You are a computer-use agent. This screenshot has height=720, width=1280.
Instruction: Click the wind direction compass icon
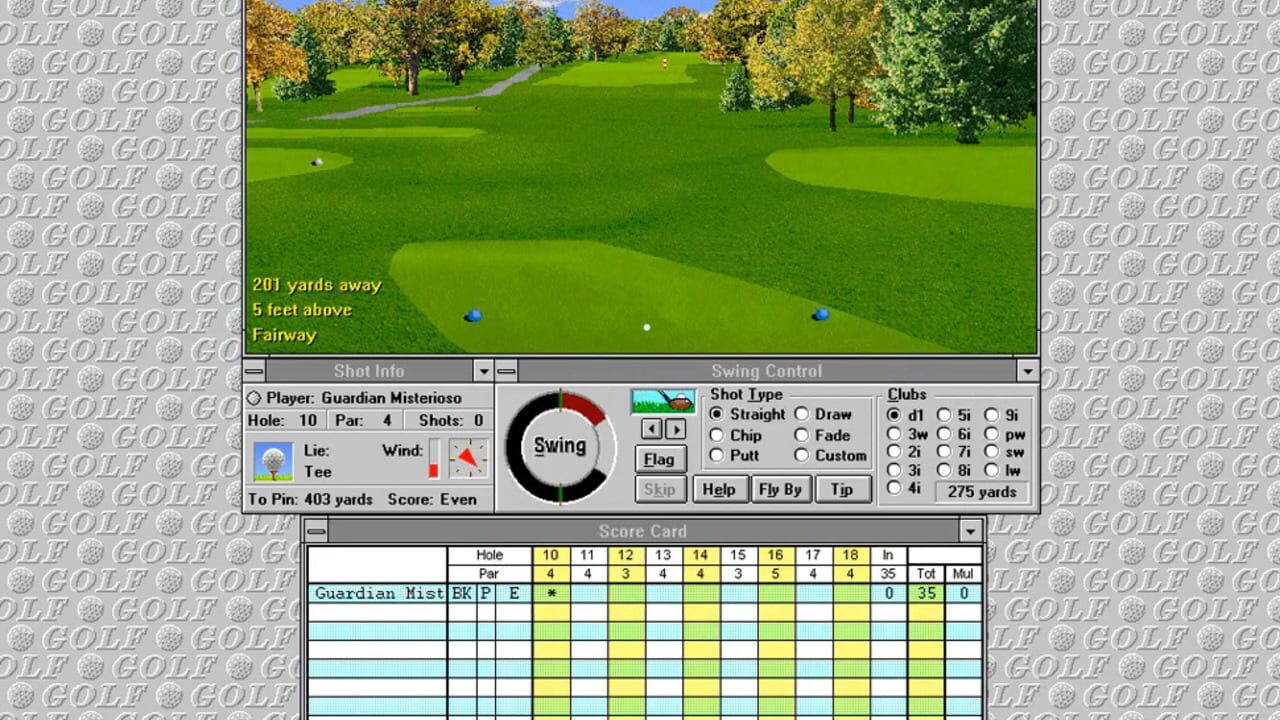468,459
